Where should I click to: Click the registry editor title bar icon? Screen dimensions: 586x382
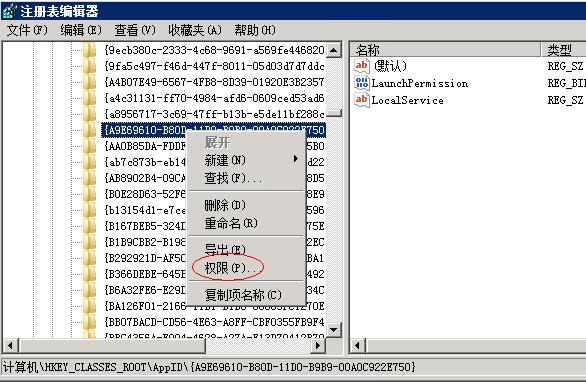(x=9, y=11)
